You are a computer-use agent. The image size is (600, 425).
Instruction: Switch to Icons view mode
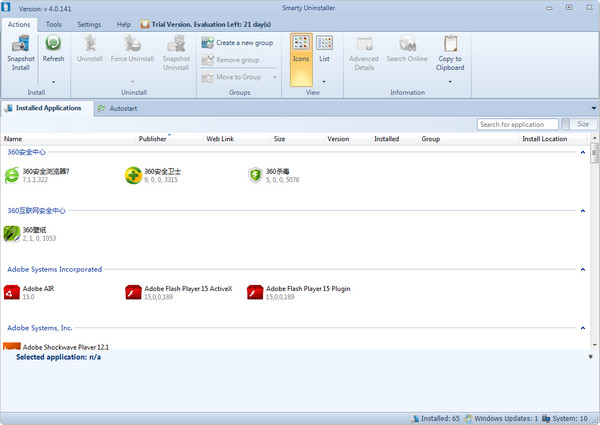(300, 49)
